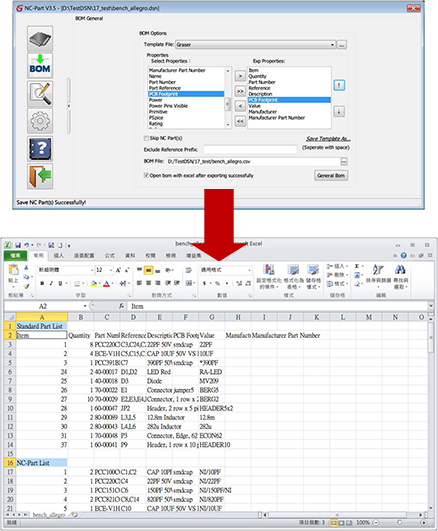Toggle Bold formatting in Excel
This screenshot has width=438, height=531.
tap(42, 283)
